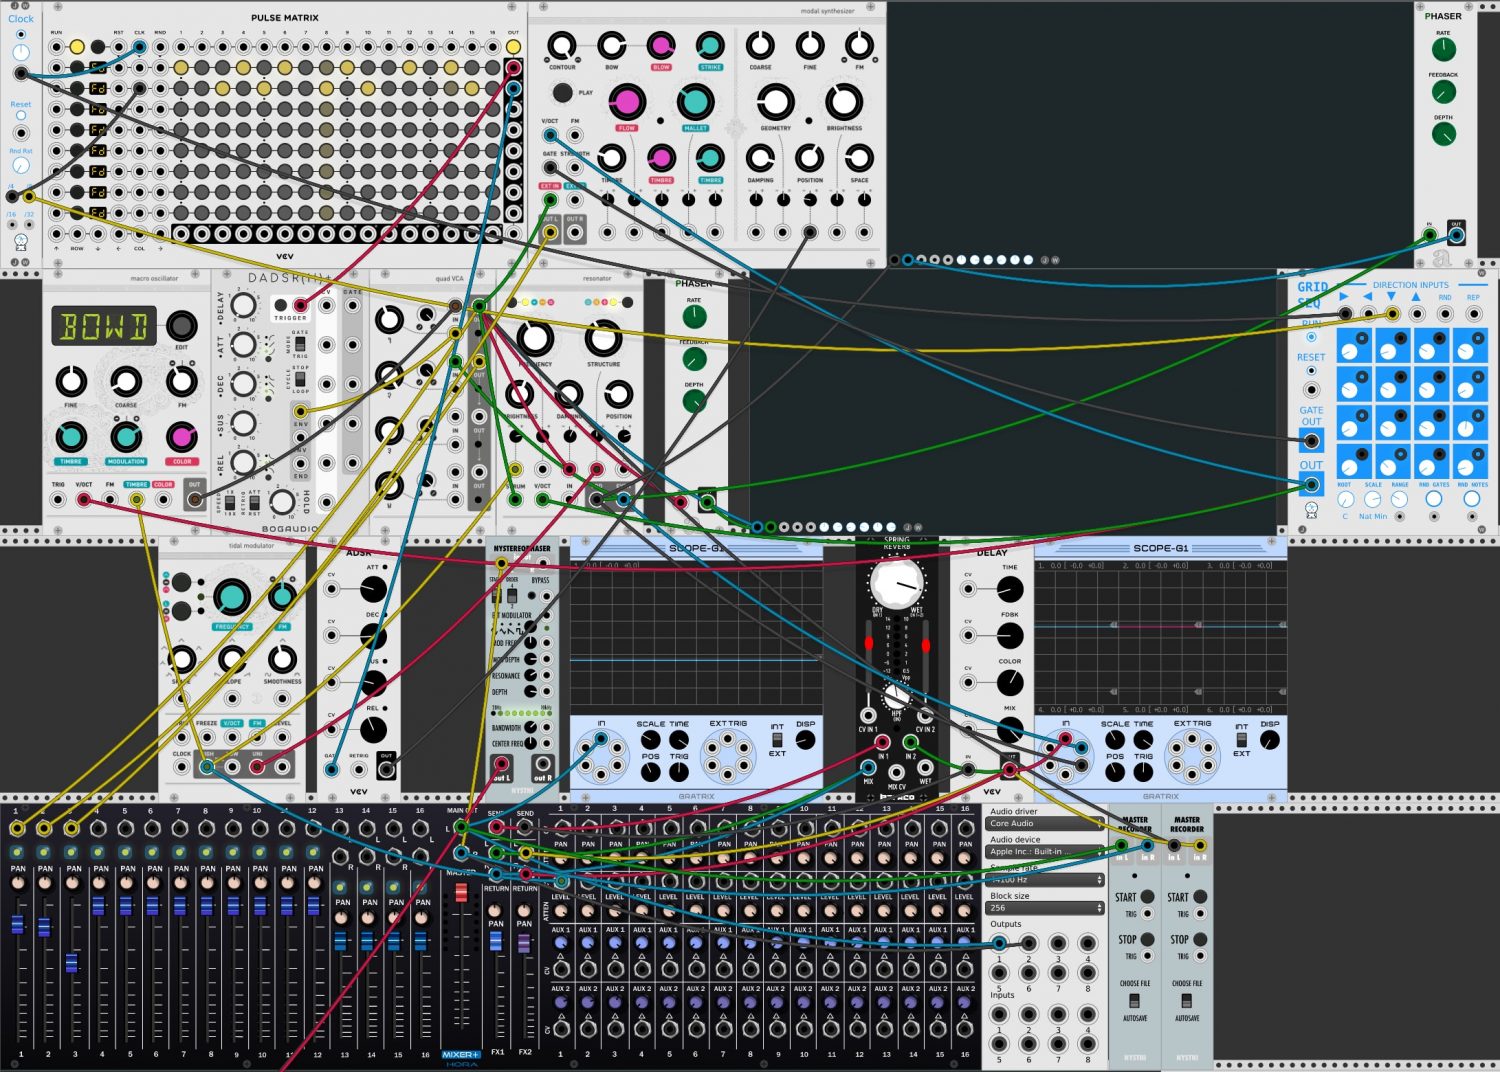The height and width of the screenshot is (1072, 1500).
Task: Click the GEOMETRY knob on the modal synthesizer
Action: [x=775, y=102]
